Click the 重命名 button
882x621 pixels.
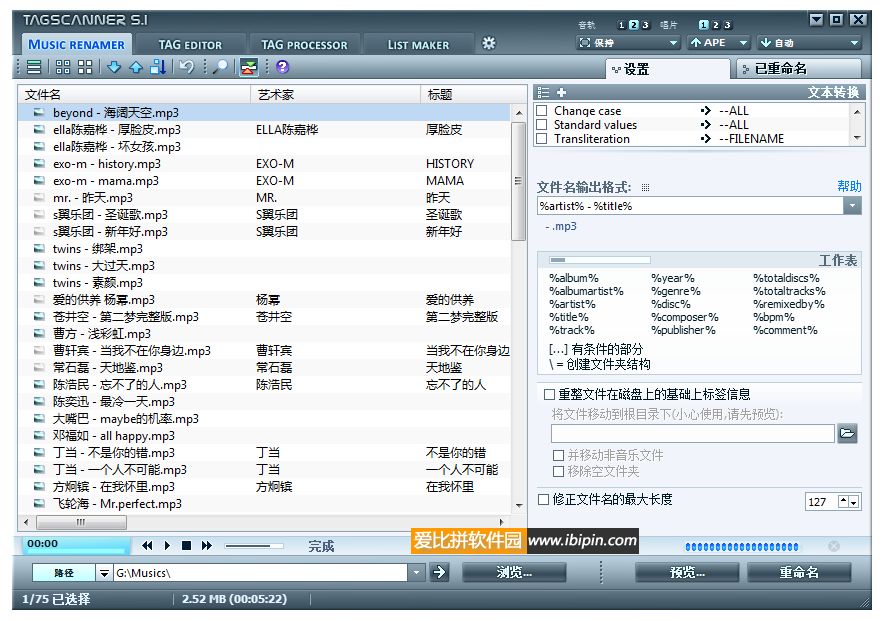tap(799, 573)
